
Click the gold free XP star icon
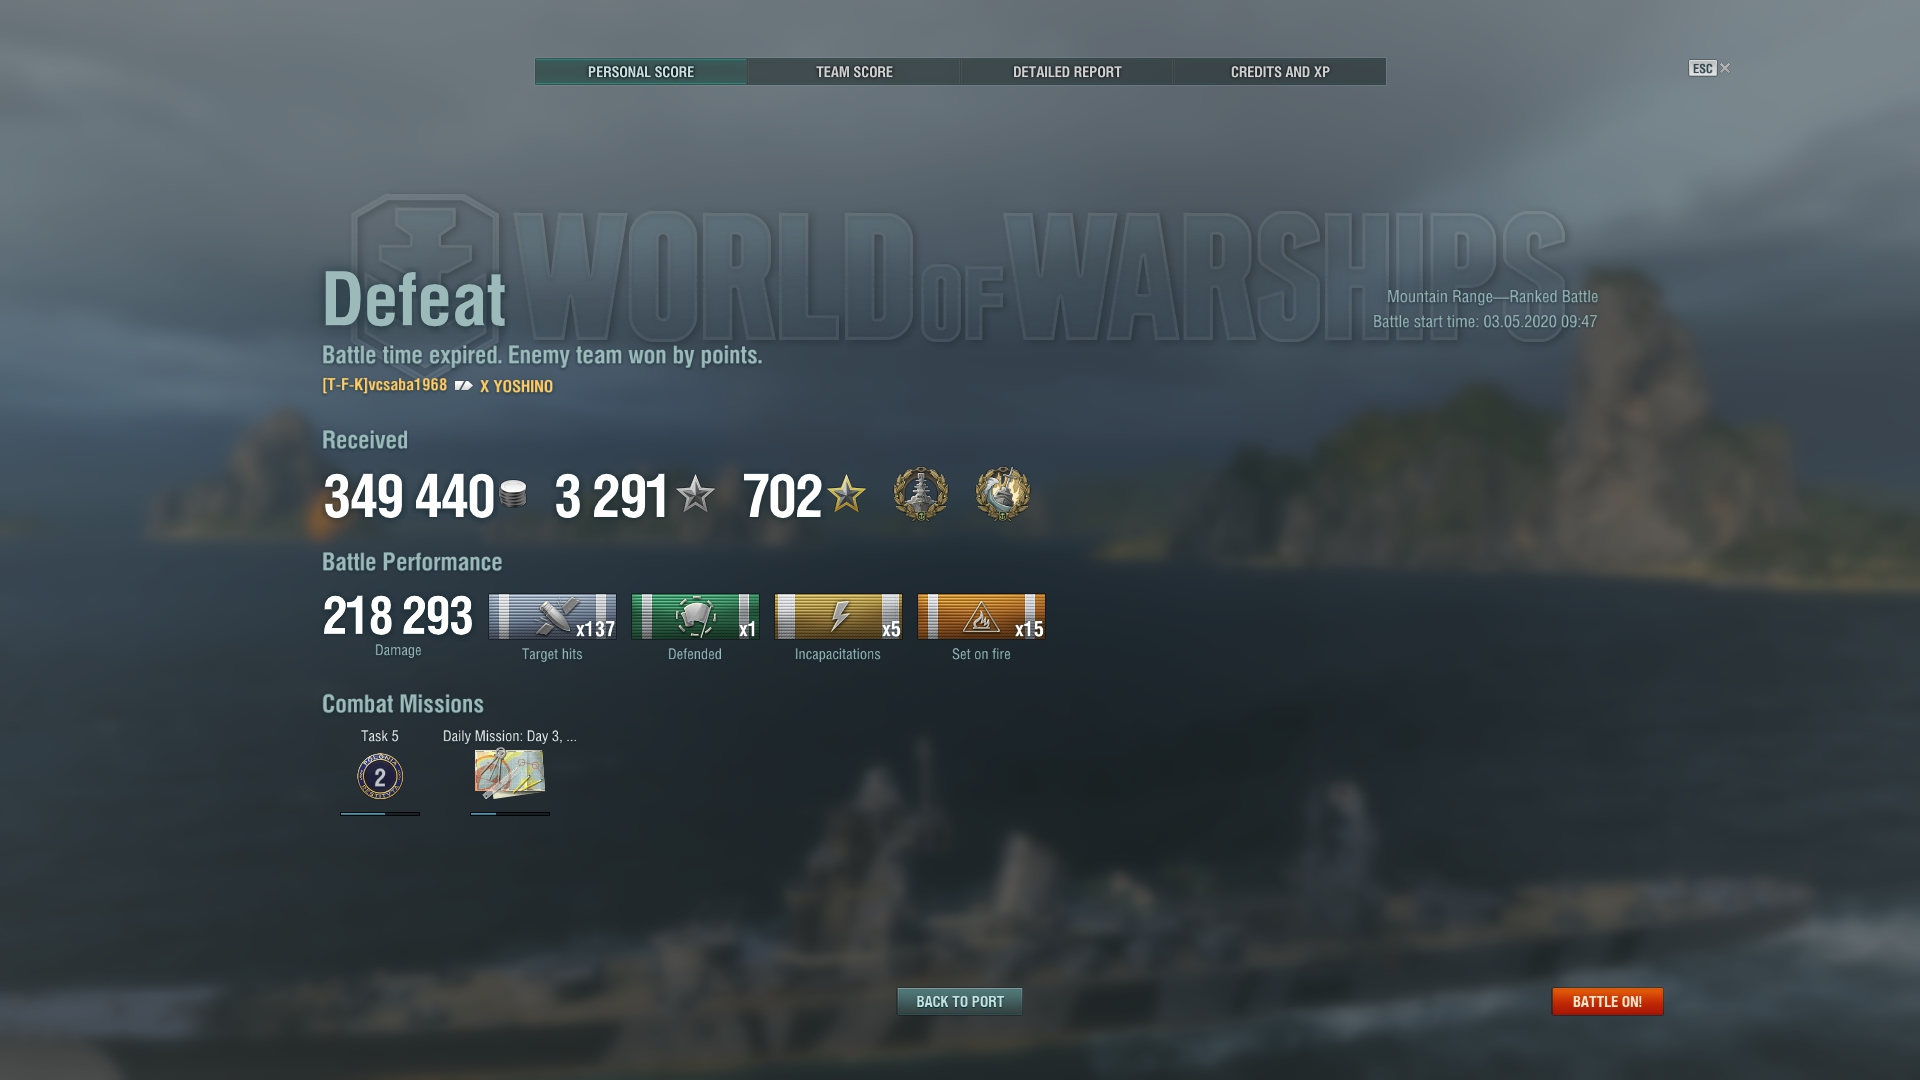click(x=846, y=494)
